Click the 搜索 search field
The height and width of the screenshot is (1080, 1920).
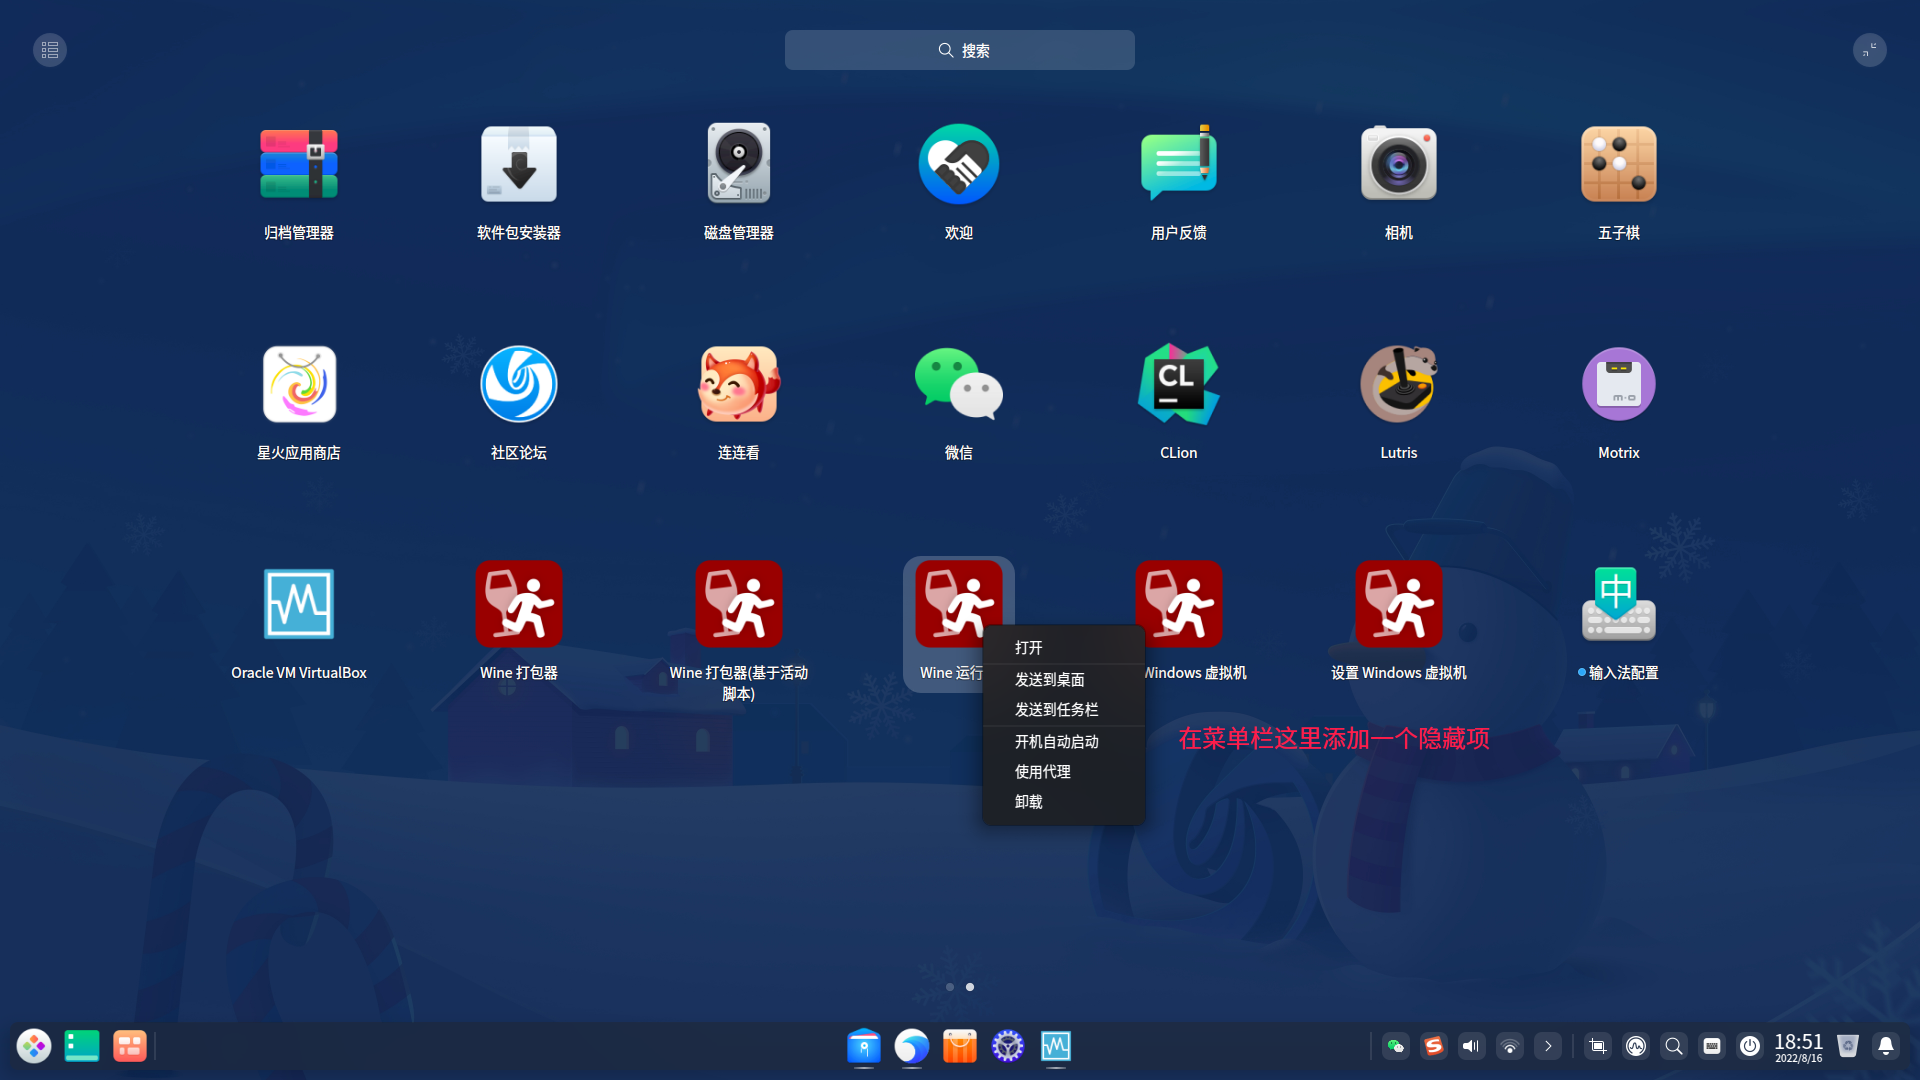click(x=959, y=50)
